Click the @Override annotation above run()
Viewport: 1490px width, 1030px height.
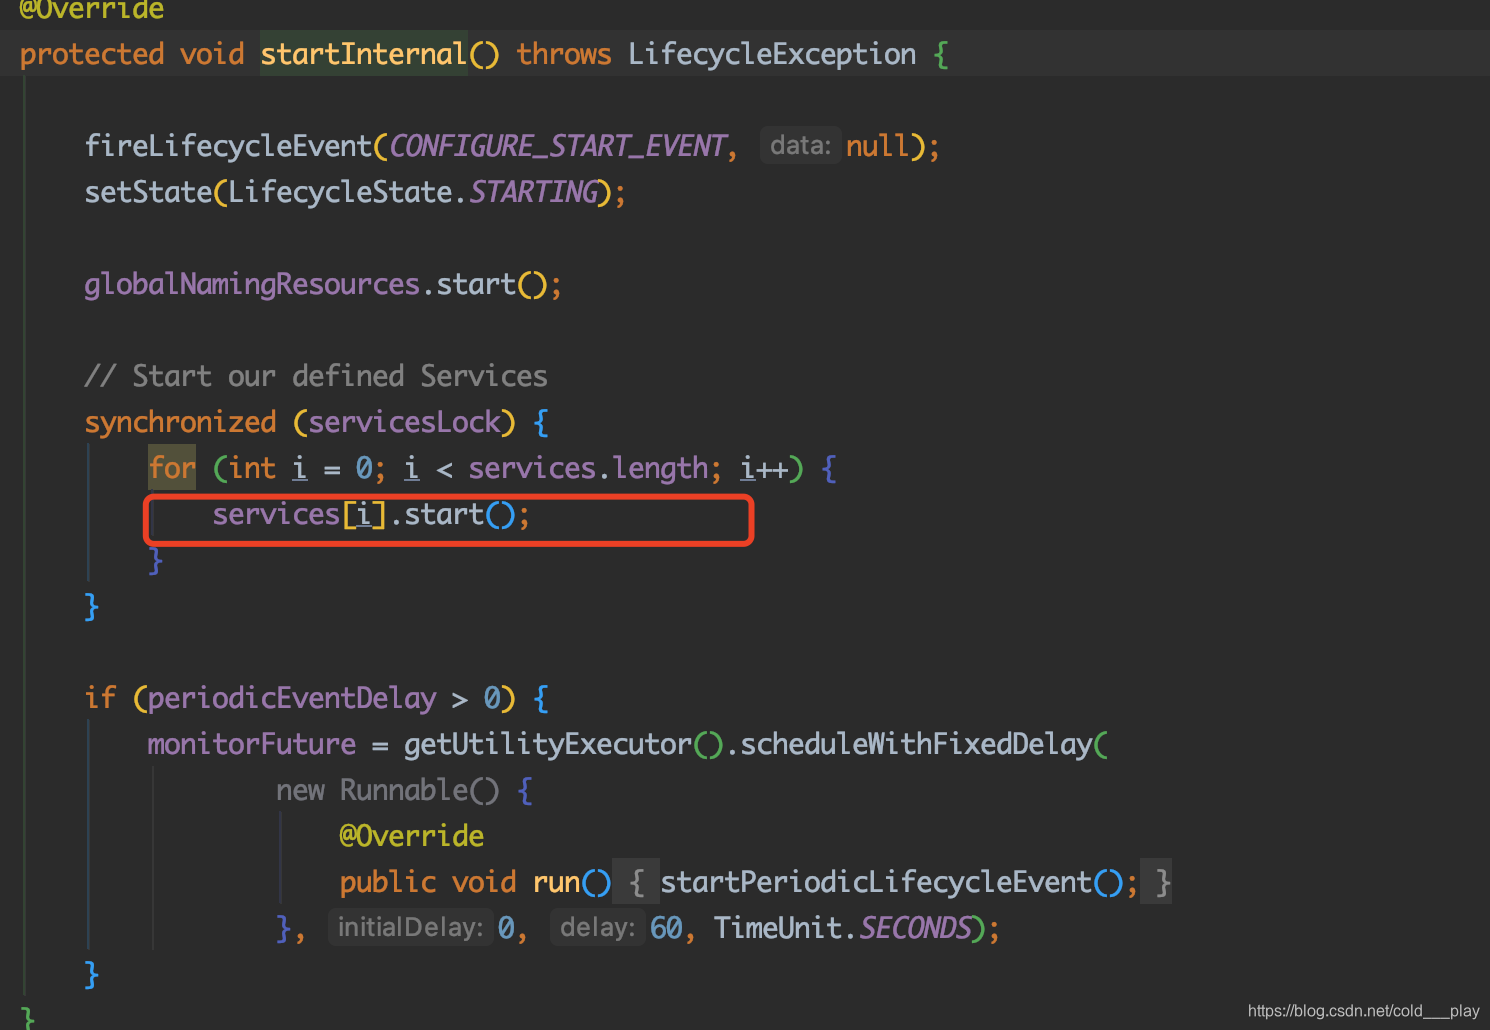(412, 836)
